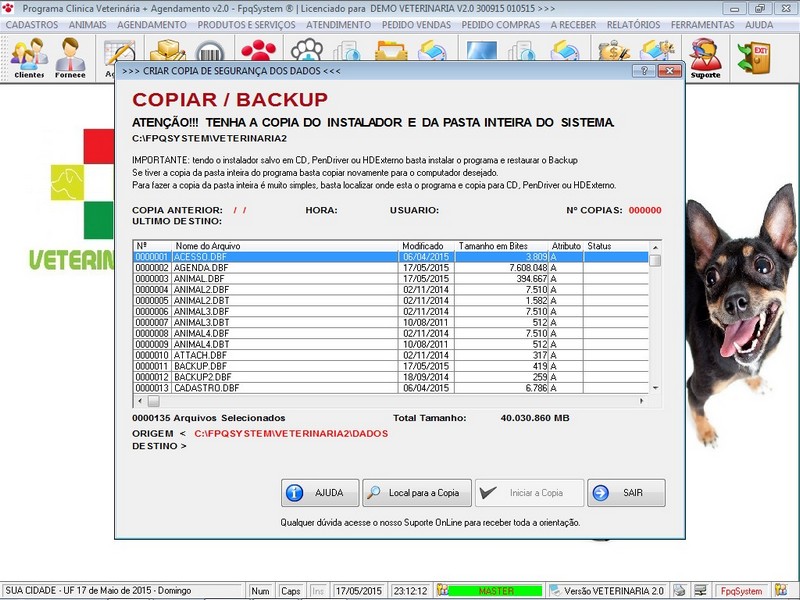800x600 pixels.
Task: Click the orange file tray toolbar icon
Action: click(391, 51)
